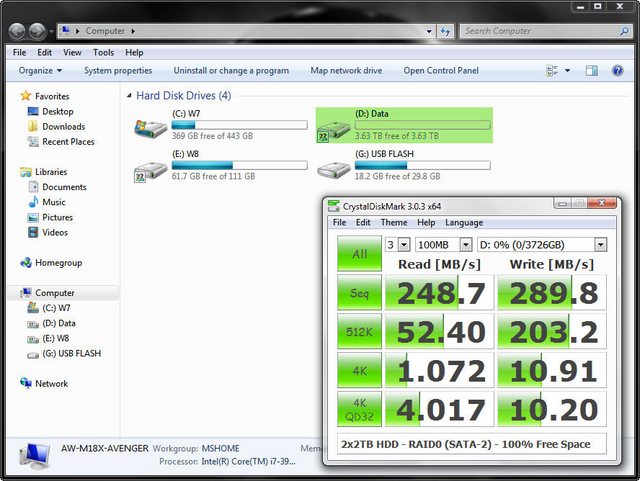Screen dimensions: 640x481
Task: Click the All benchmark button
Action: coord(359,254)
